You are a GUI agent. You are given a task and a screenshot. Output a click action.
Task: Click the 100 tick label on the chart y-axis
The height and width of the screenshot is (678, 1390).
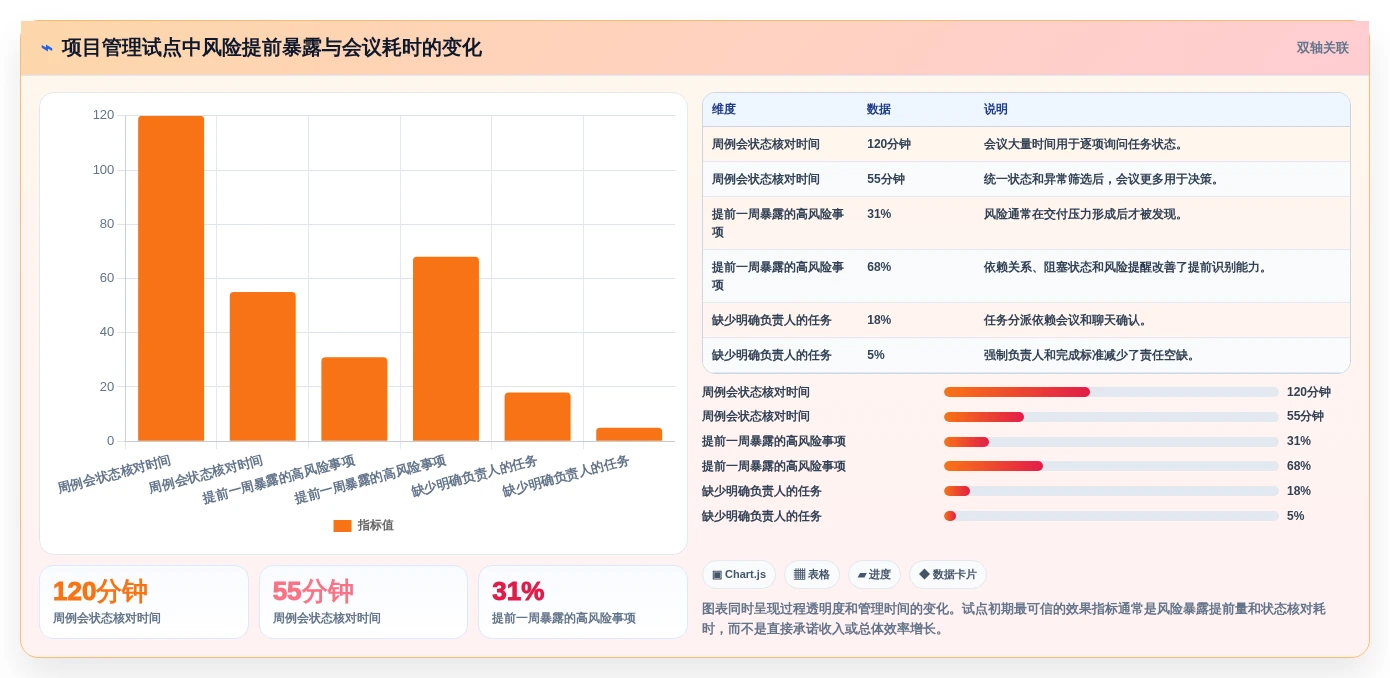(103, 170)
